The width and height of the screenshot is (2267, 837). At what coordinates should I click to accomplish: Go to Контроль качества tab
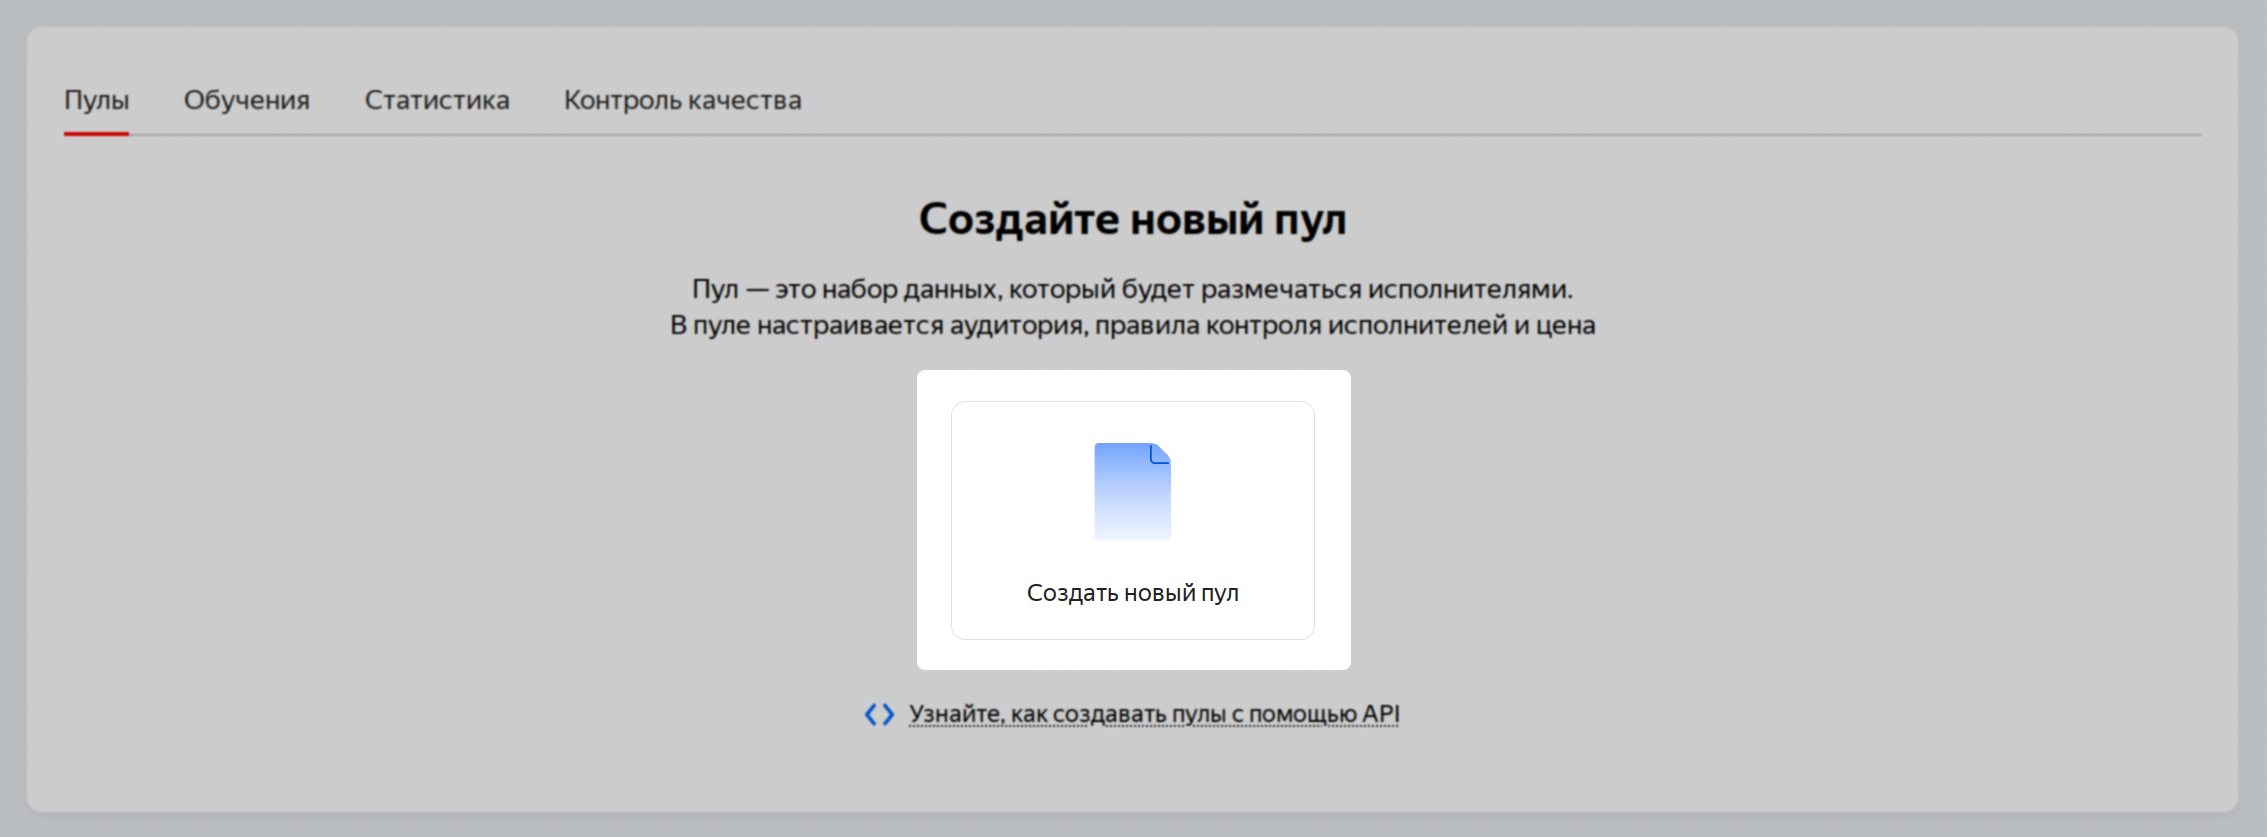coord(682,100)
